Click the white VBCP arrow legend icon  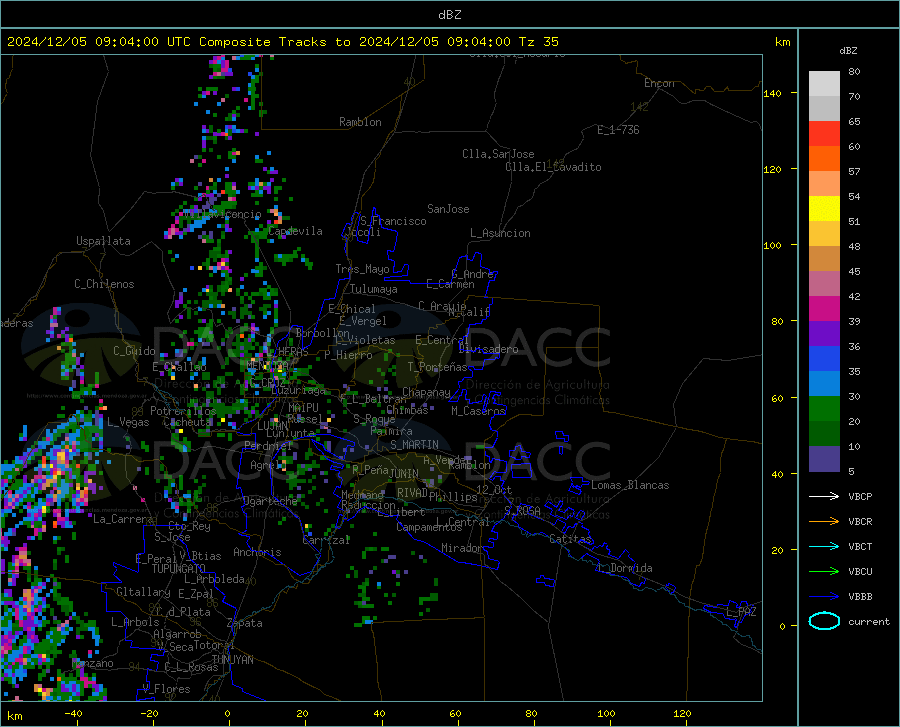click(x=824, y=496)
